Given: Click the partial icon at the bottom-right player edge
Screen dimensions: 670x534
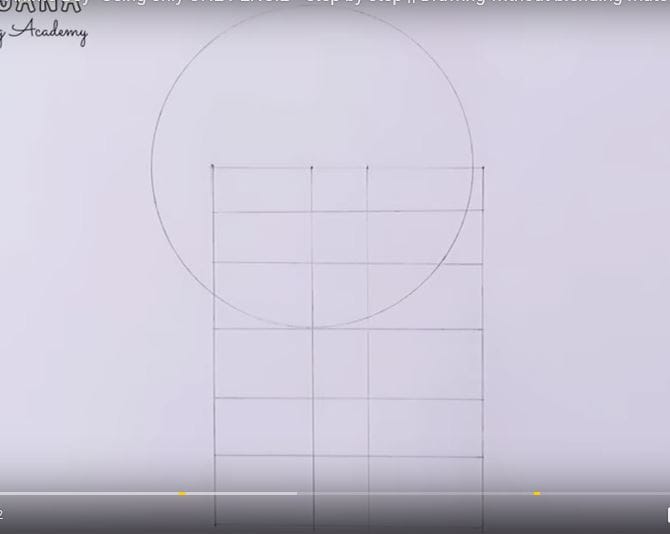Looking at the screenshot, I should pos(666,515).
